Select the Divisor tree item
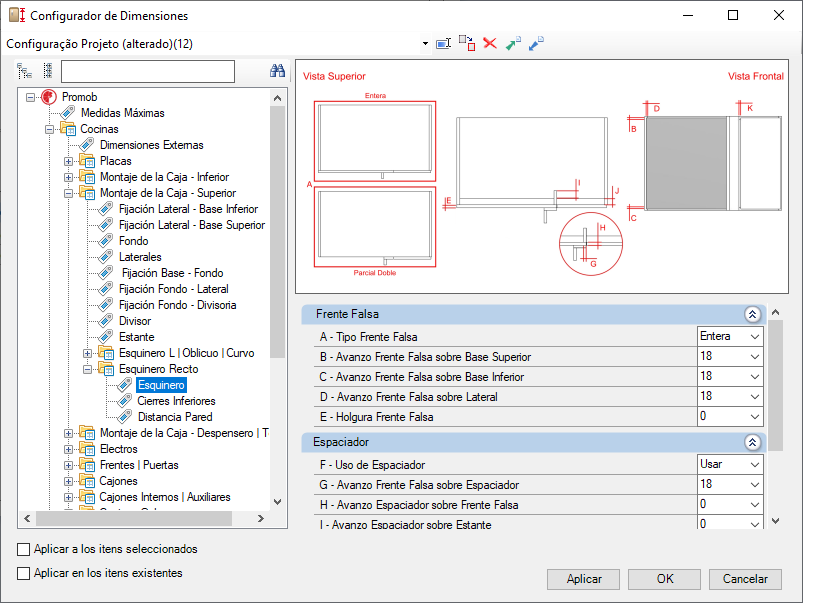This screenshot has height=612, width=813. [x=135, y=322]
